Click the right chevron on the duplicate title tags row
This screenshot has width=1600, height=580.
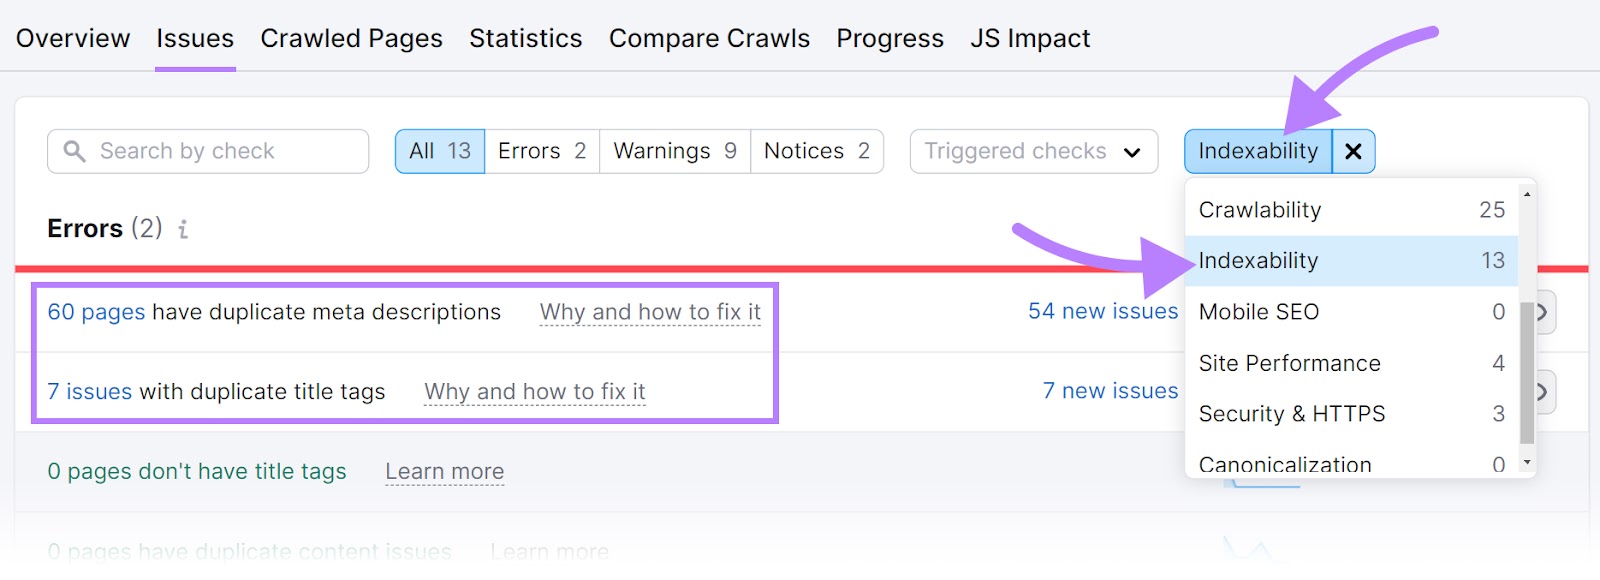pyautogui.click(x=1542, y=391)
